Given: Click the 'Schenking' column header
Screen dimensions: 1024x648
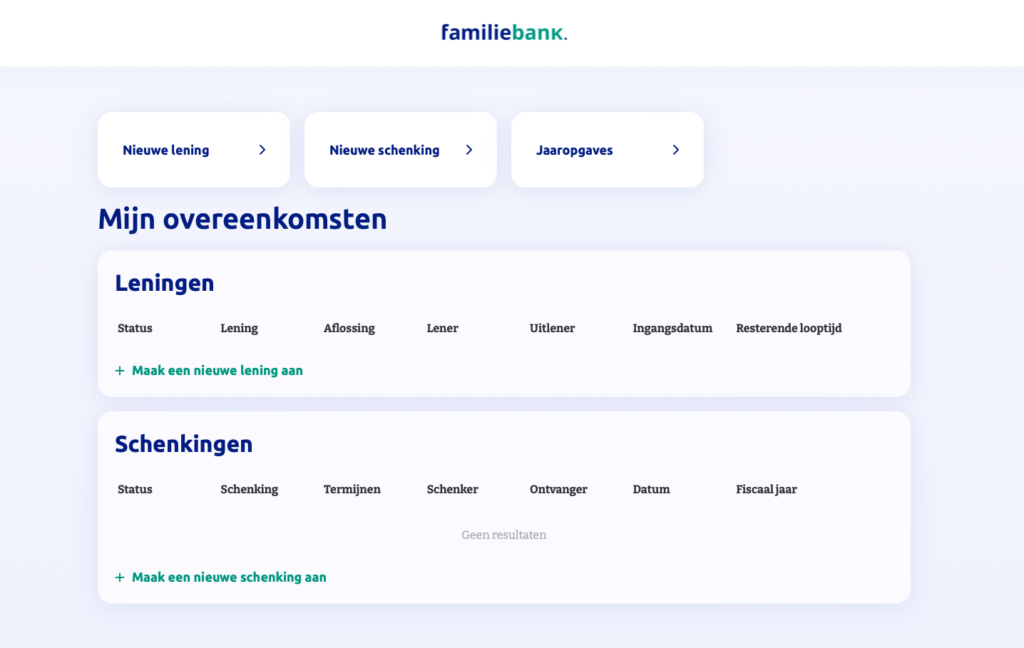Looking at the screenshot, I should [x=249, y=489].
